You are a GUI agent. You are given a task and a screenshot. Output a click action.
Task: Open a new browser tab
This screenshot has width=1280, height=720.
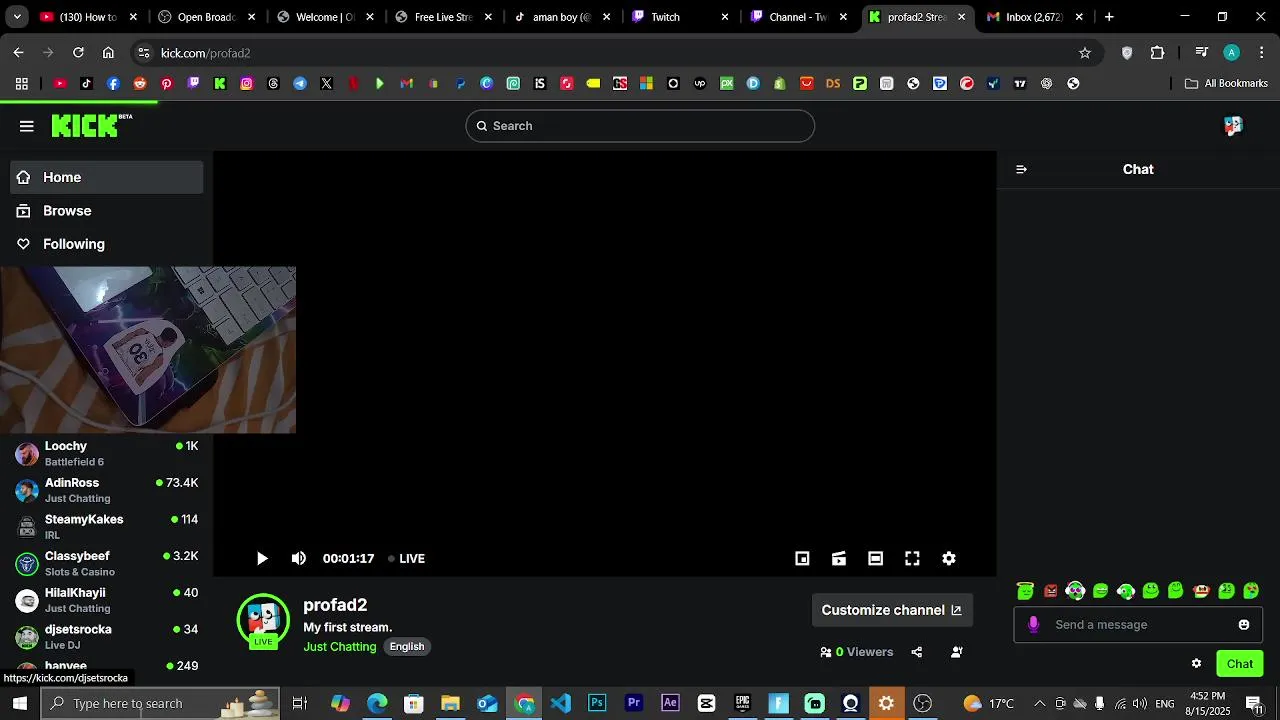pyautogui.click(x=1109, y=17)
